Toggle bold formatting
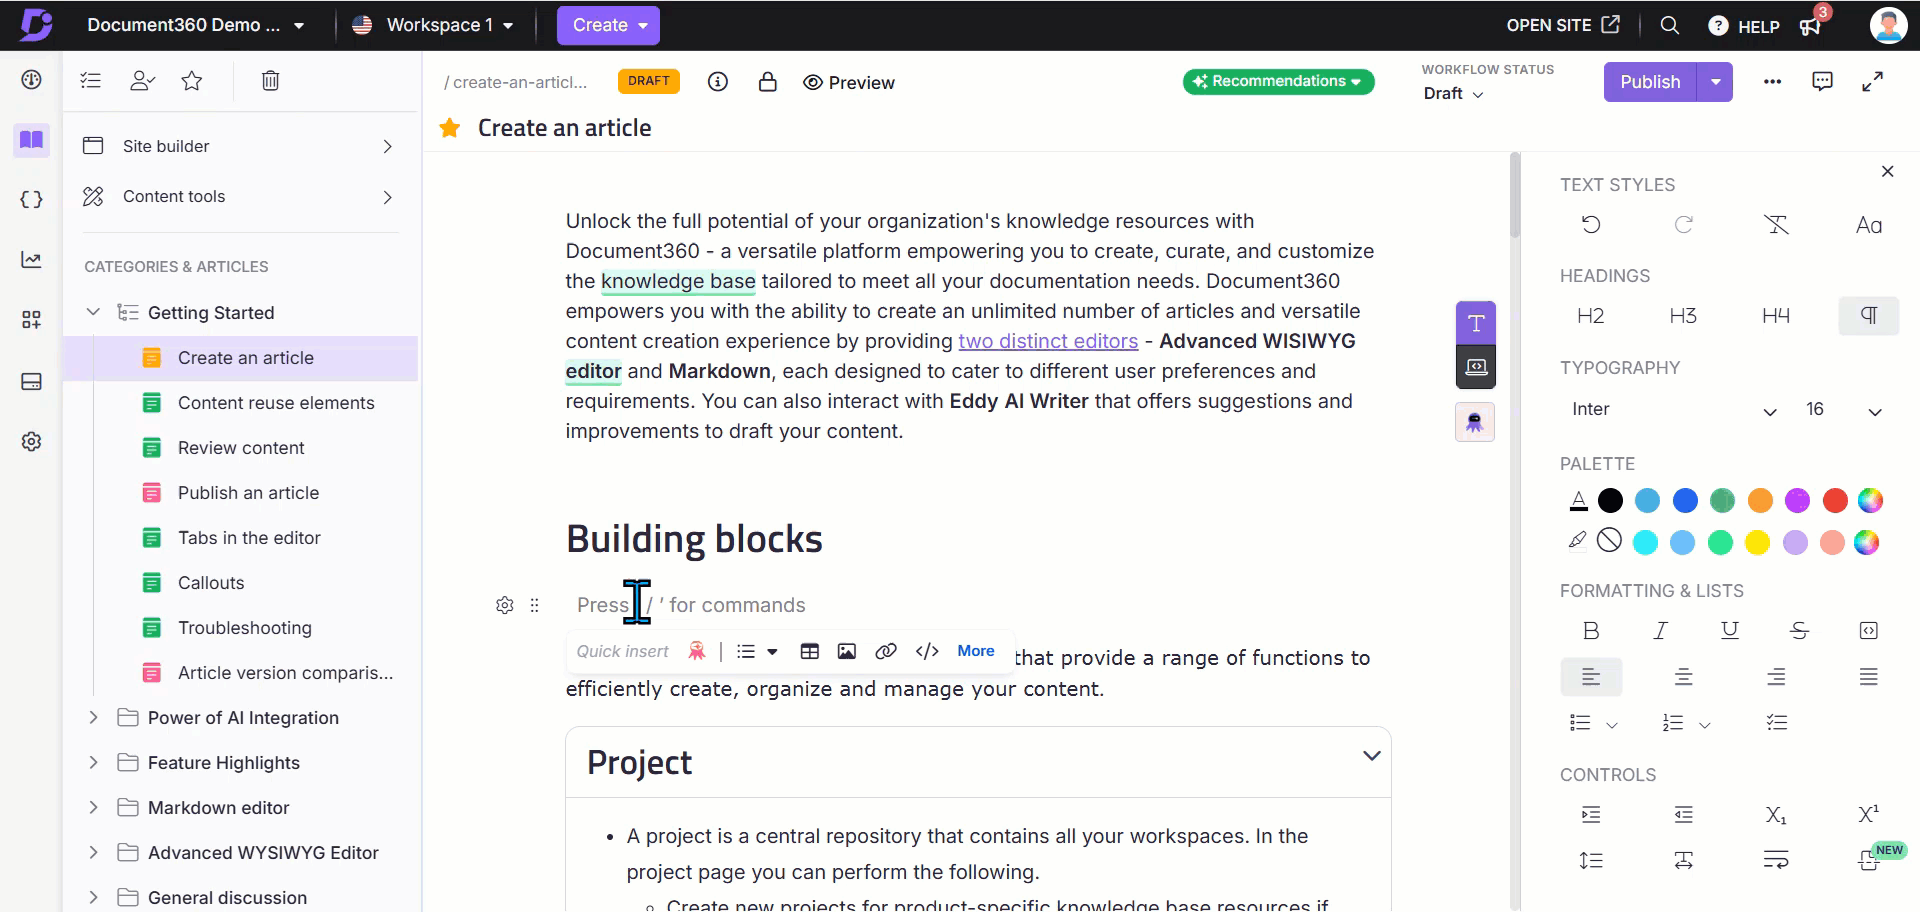The image size is (1920, 912). tap(1591, 630)
